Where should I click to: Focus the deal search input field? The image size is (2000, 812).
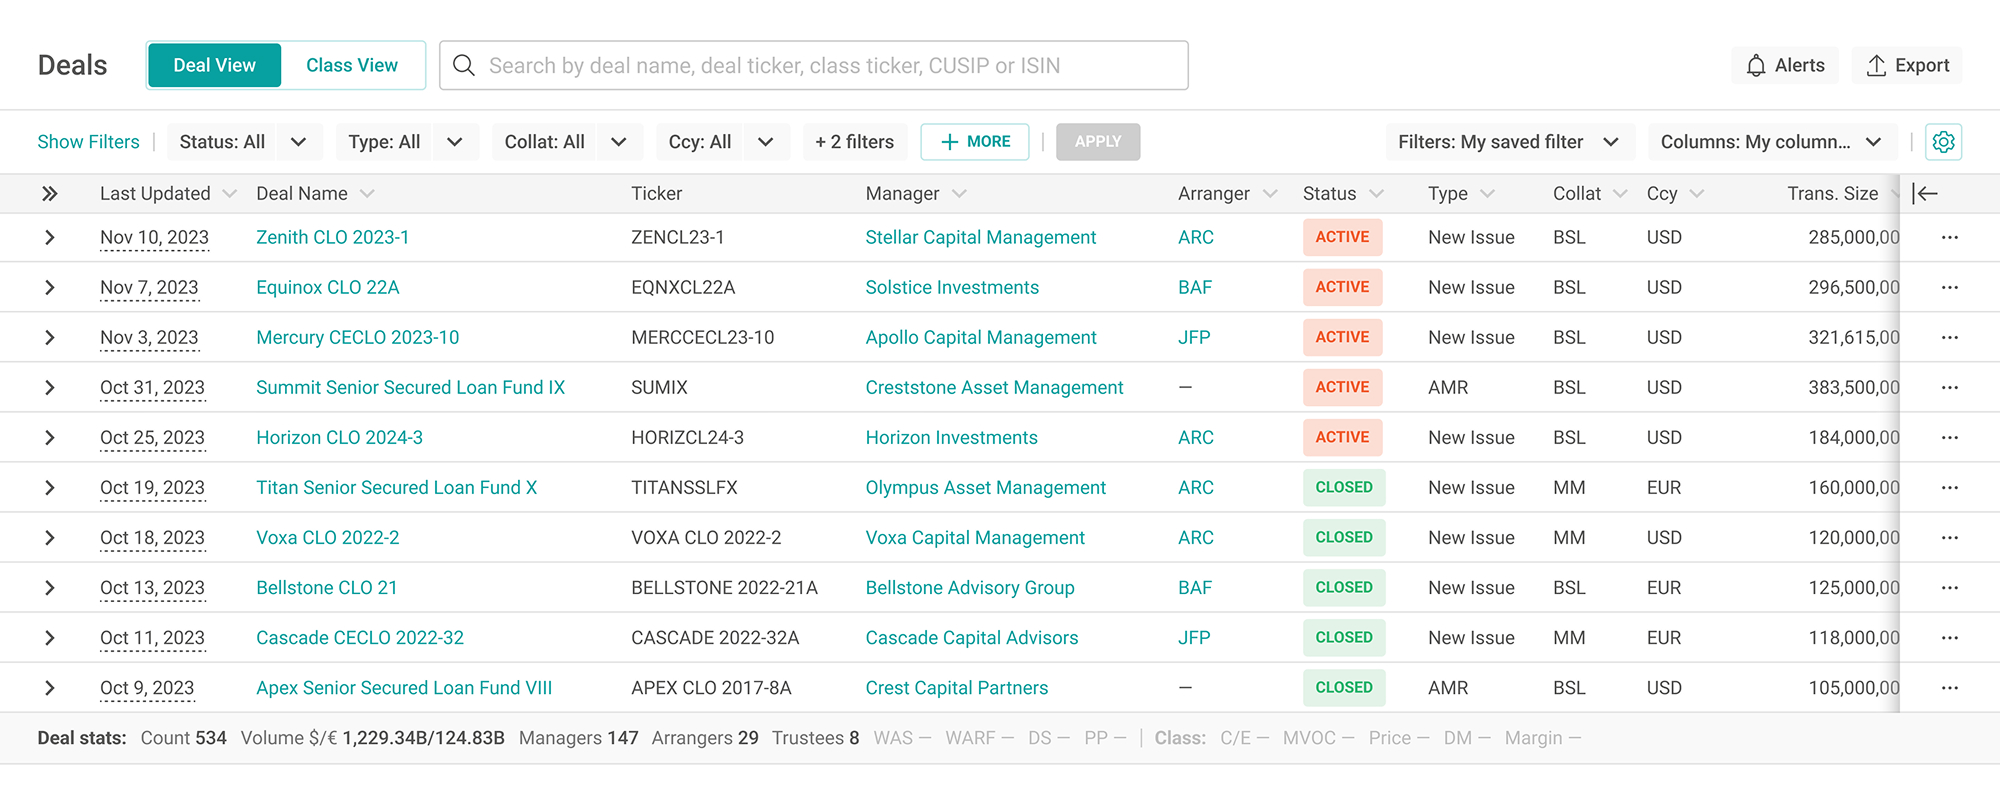pyautogui.click(x=814, y=66)
